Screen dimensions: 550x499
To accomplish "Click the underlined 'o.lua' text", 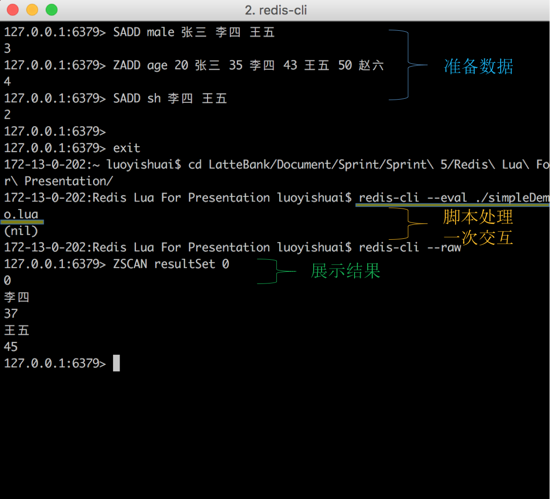I will 21,214.
